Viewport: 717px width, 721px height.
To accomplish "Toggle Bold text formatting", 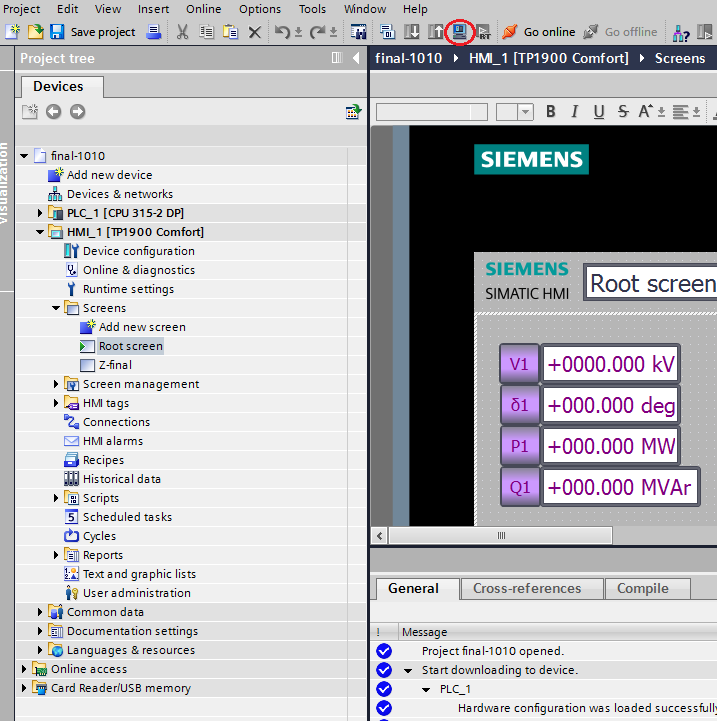I will pyautogui.click(x=551, y=111).
